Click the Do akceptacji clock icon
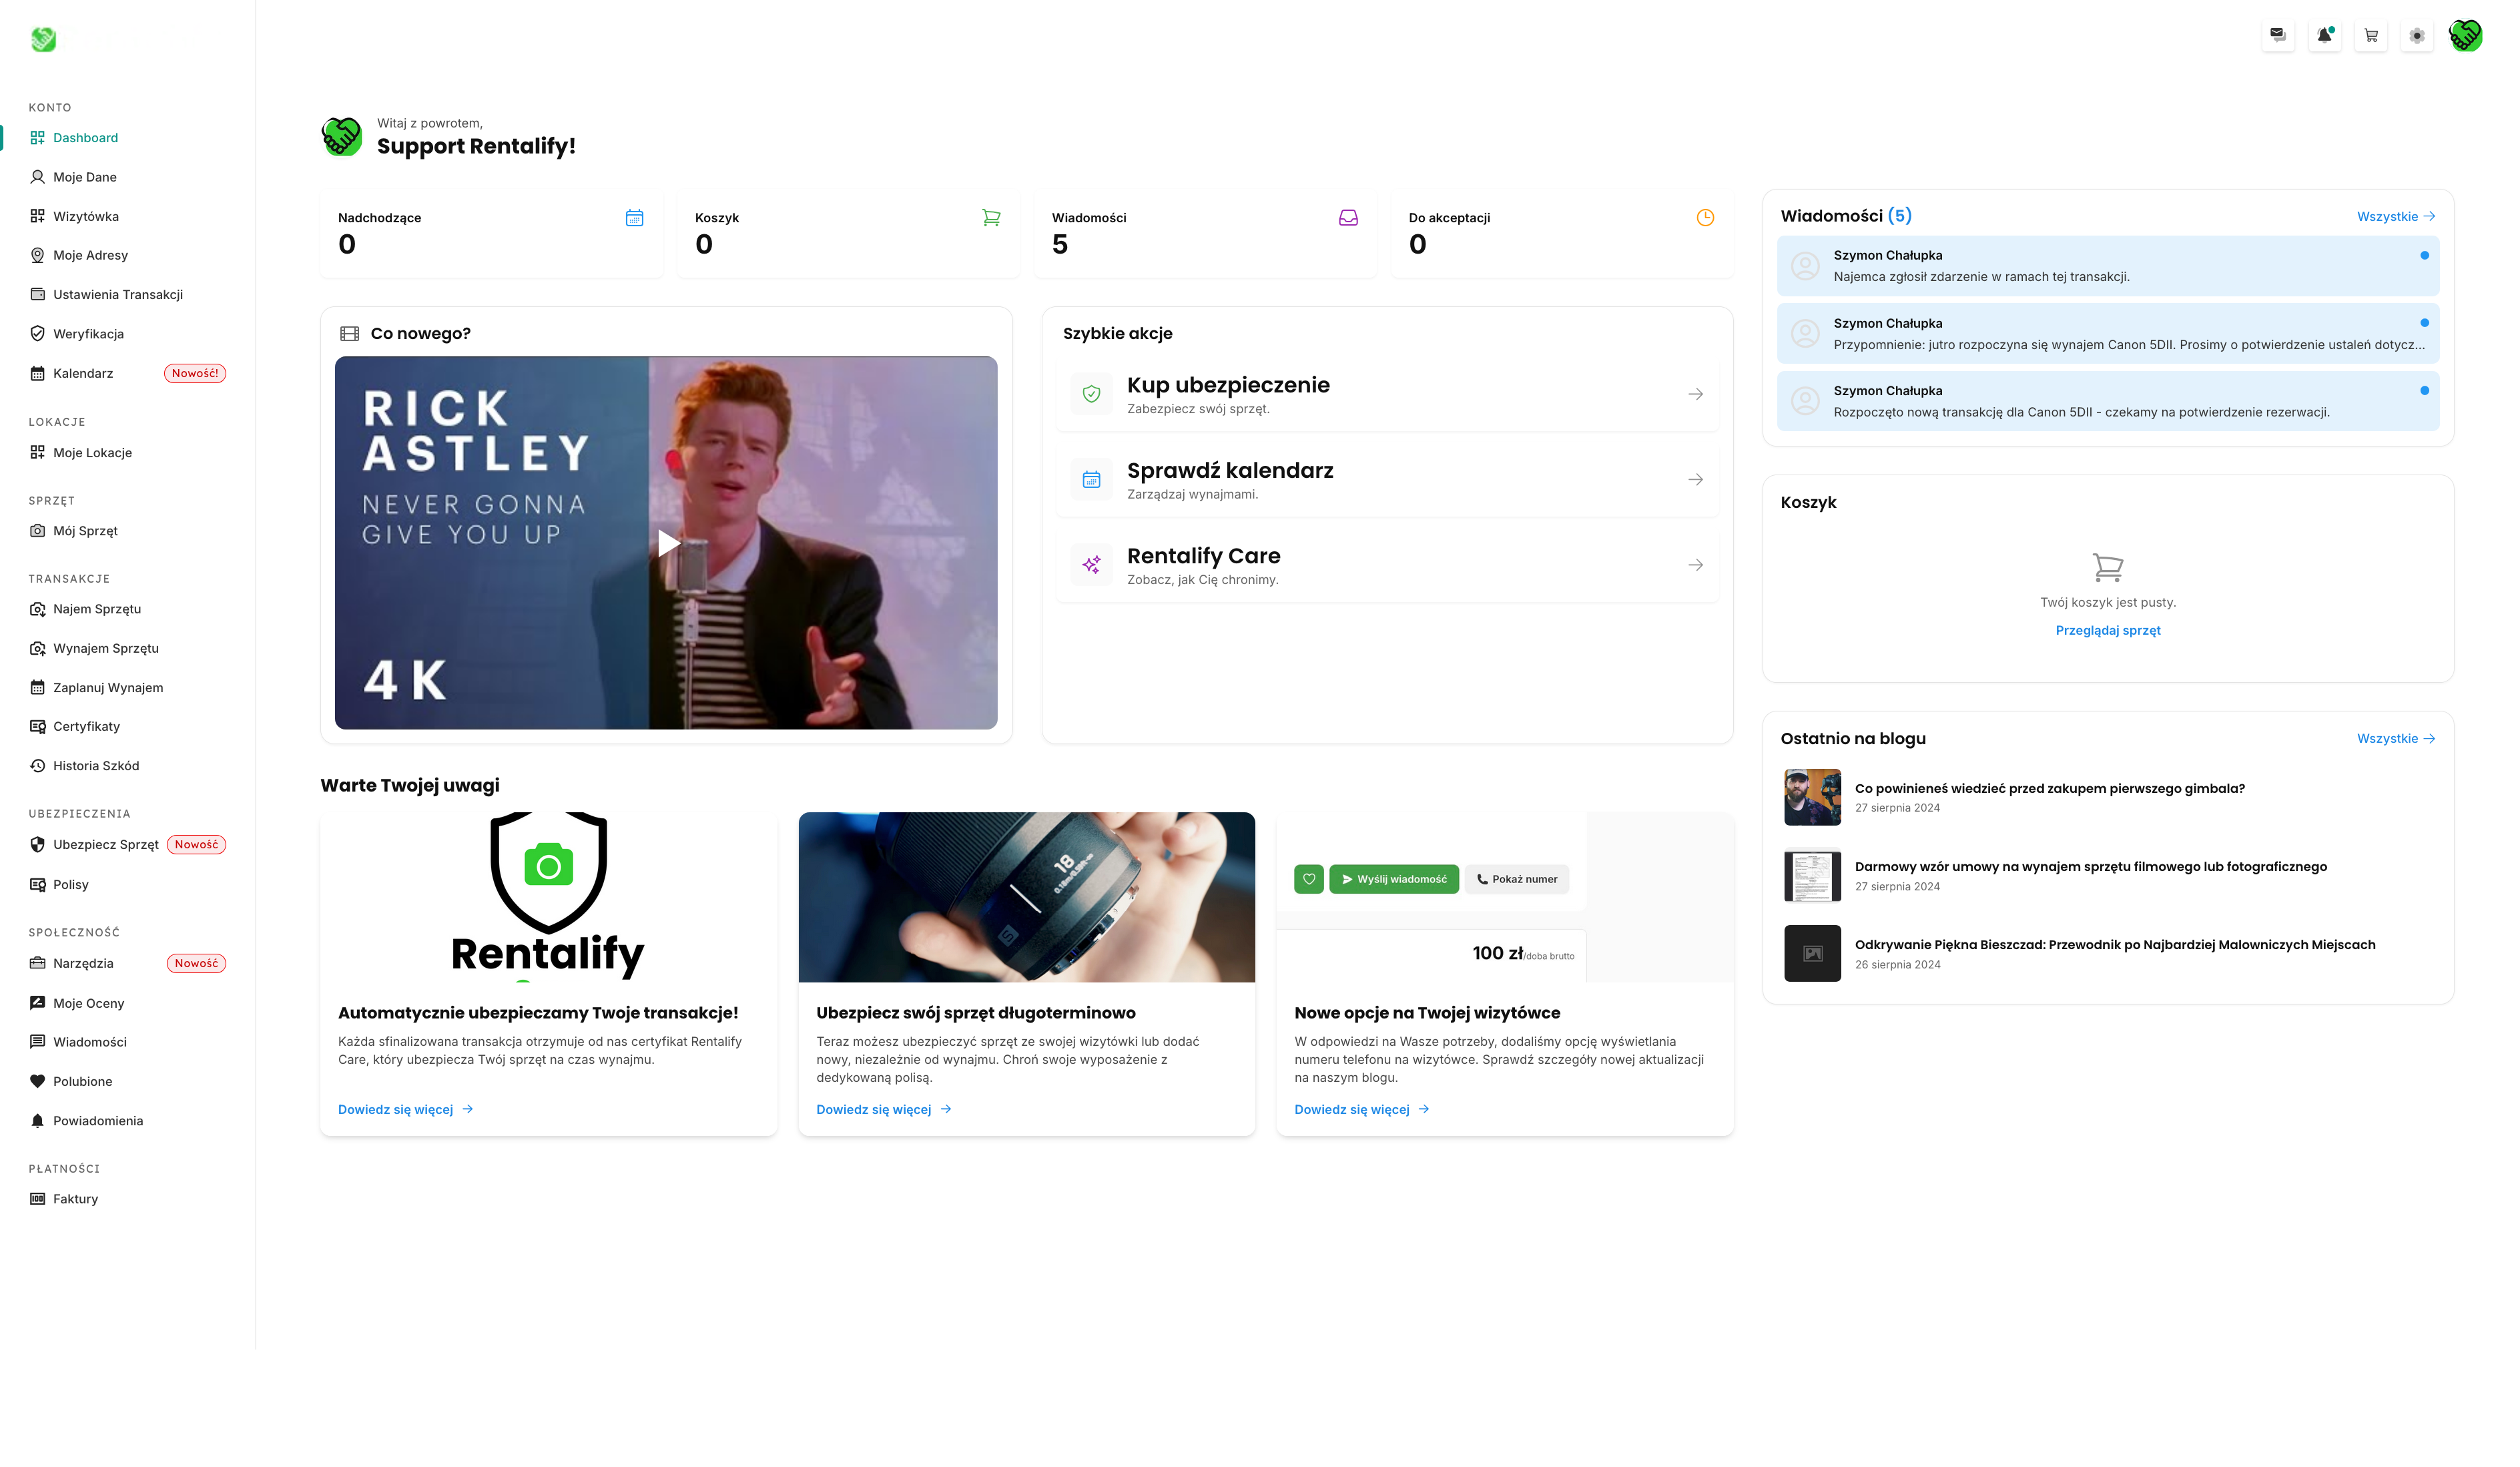This screenshot has height=1467, width=2520. point(1705,217)
